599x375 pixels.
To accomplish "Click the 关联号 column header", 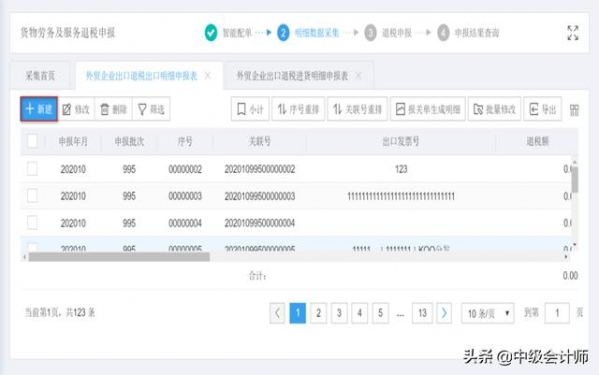I will pyautogui.click(x=259, y=142).
